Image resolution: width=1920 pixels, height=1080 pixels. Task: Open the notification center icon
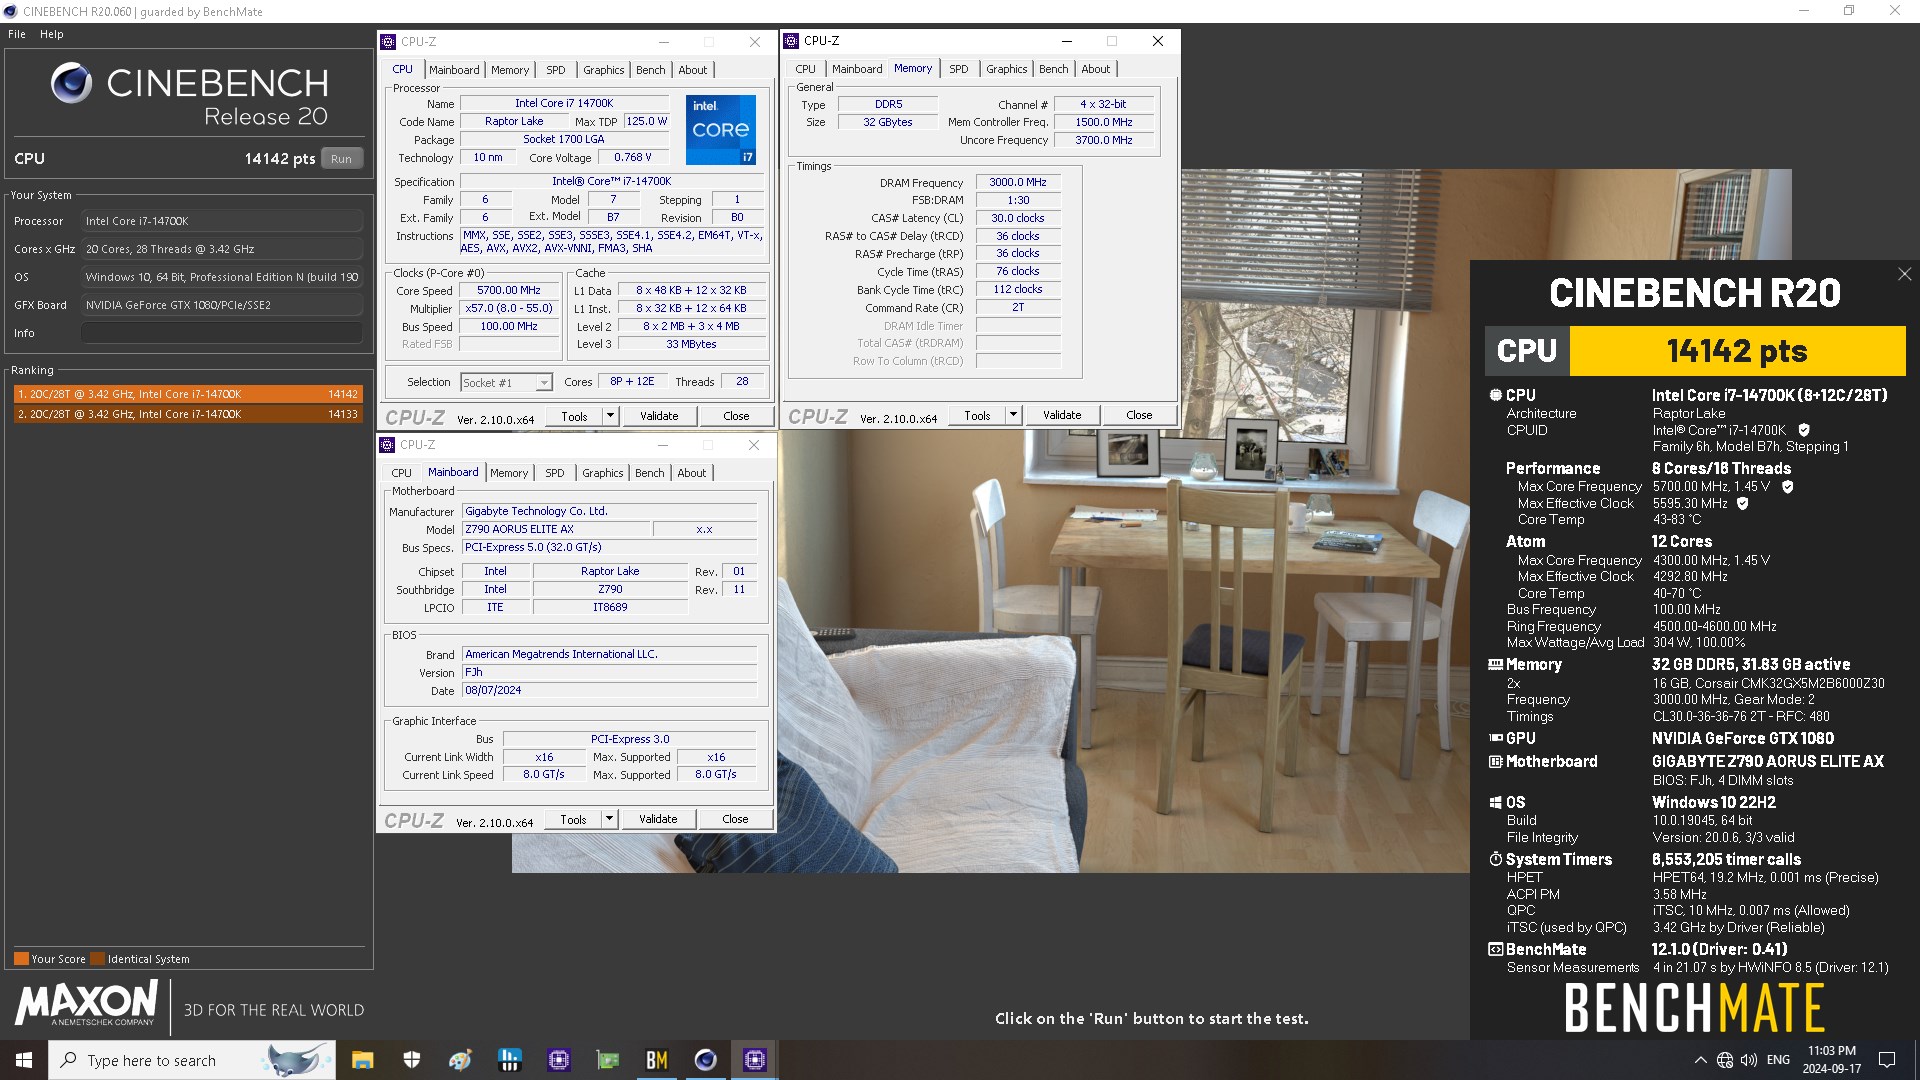pyautogui.click(x=1887, y=1060)
